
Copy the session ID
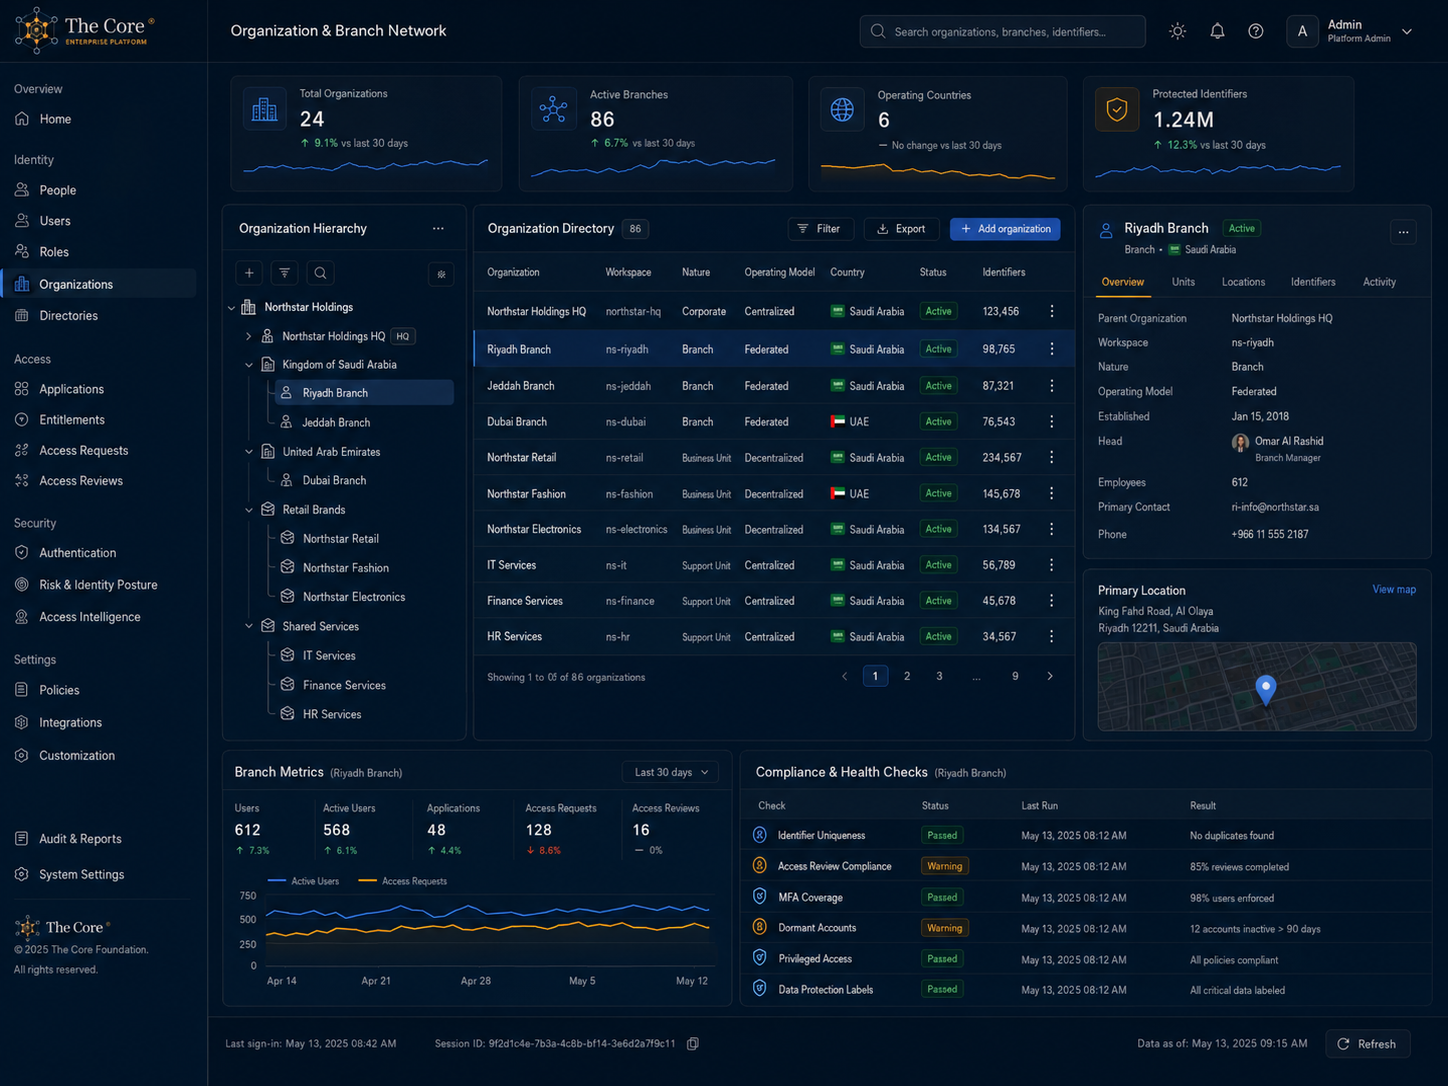pos(692,1043)
